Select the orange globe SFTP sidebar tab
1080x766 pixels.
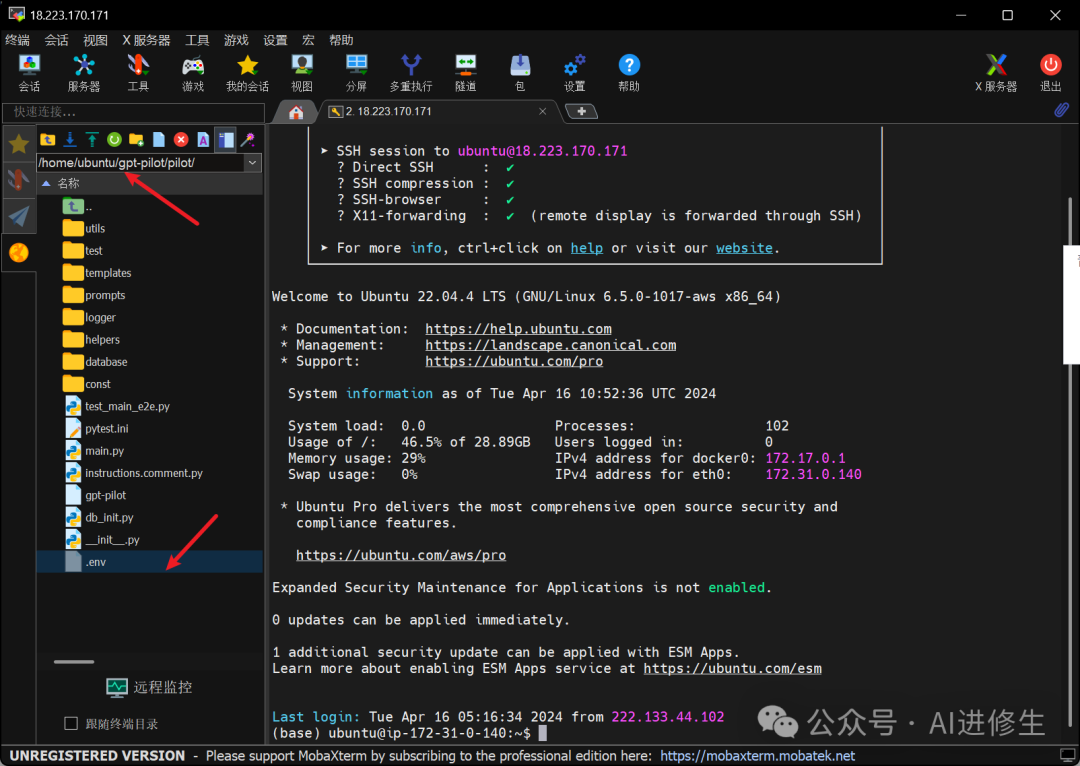tap(19, 252)
